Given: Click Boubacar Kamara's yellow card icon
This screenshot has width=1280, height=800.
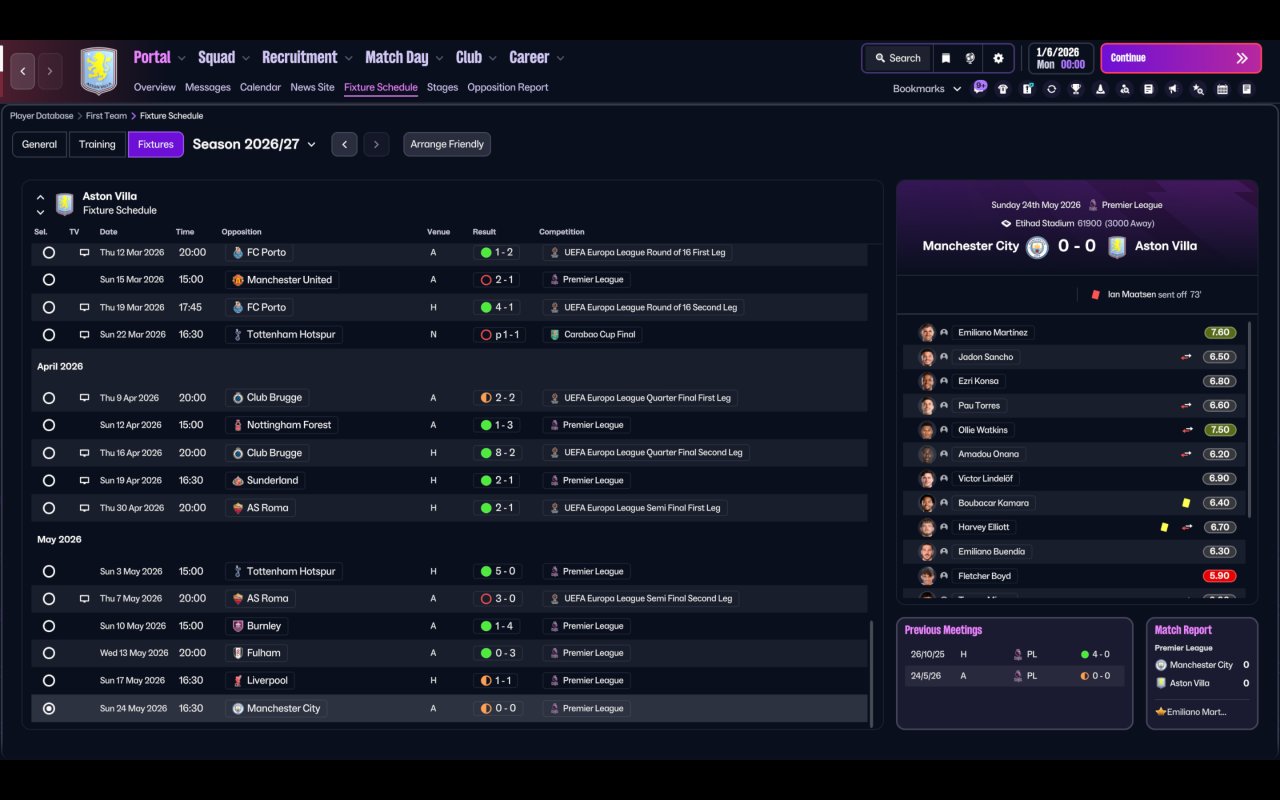Looking at the screenshot, I should pyautogui.click(x=1186, y=503).
